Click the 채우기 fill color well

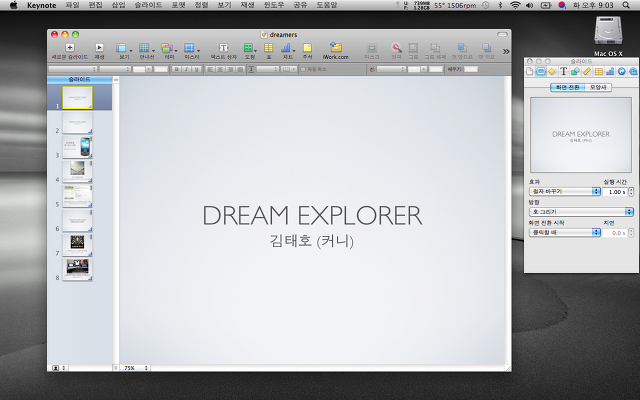pos(471,69)
